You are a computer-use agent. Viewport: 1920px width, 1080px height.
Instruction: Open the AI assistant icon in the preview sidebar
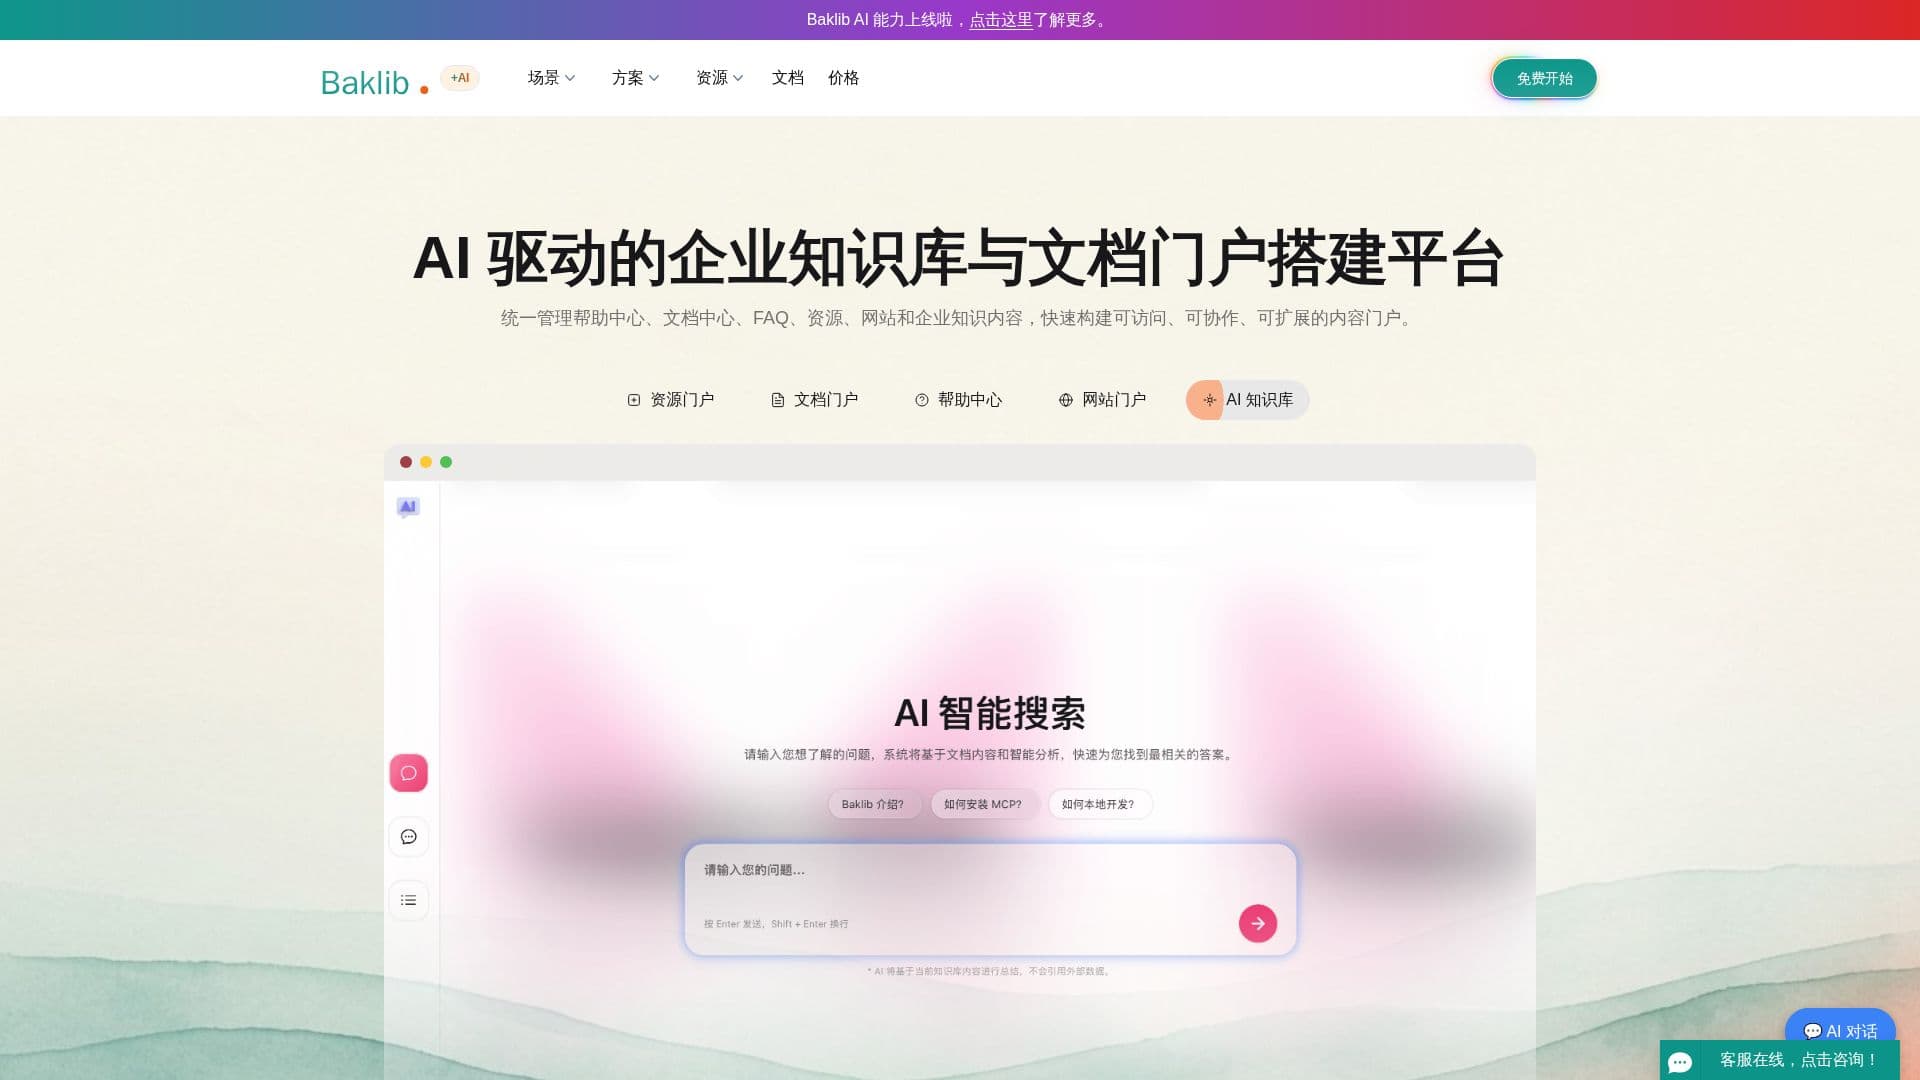pos(408,508)
